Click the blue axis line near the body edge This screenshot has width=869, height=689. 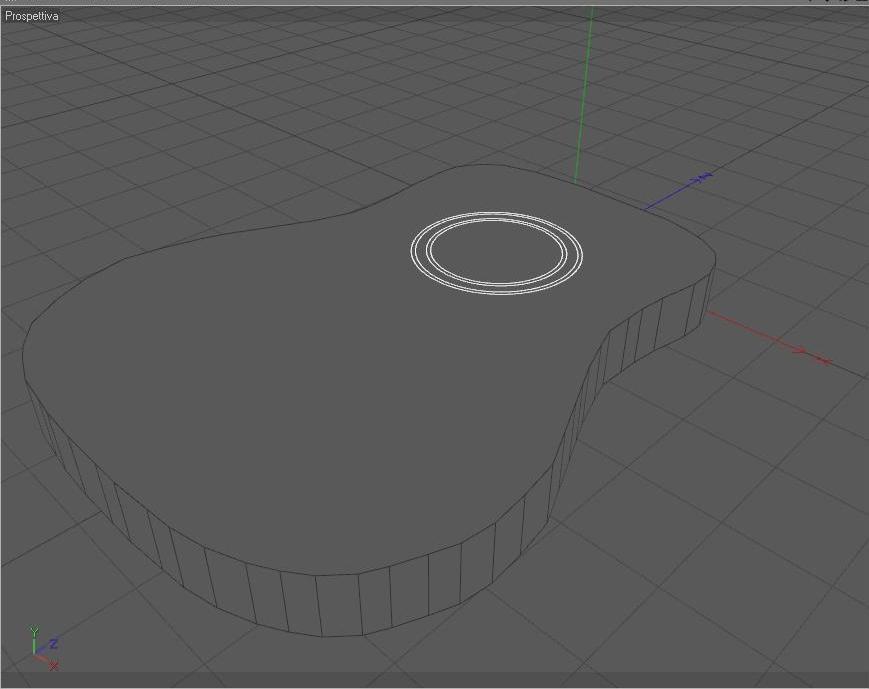click(665, 200)
